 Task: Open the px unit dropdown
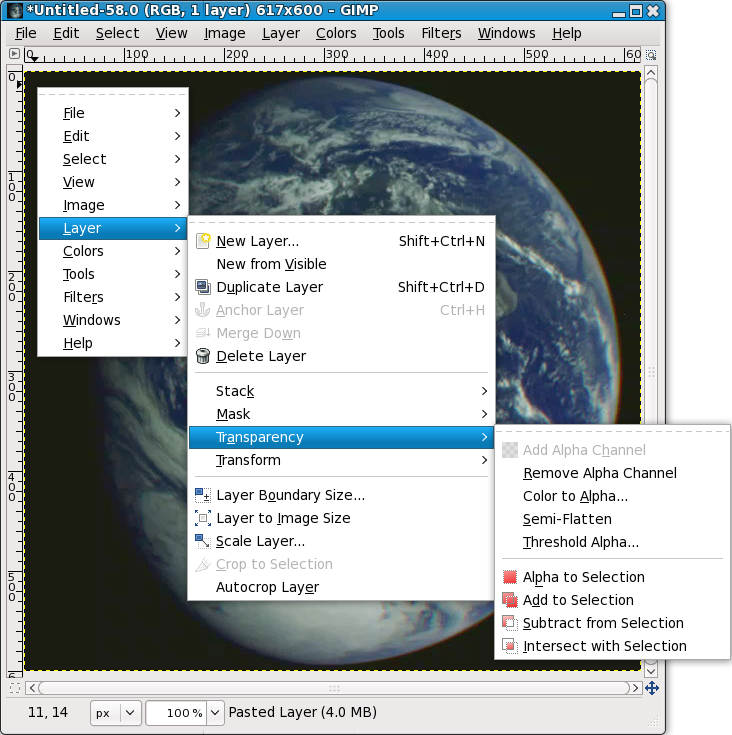click(x=130, y=713)
